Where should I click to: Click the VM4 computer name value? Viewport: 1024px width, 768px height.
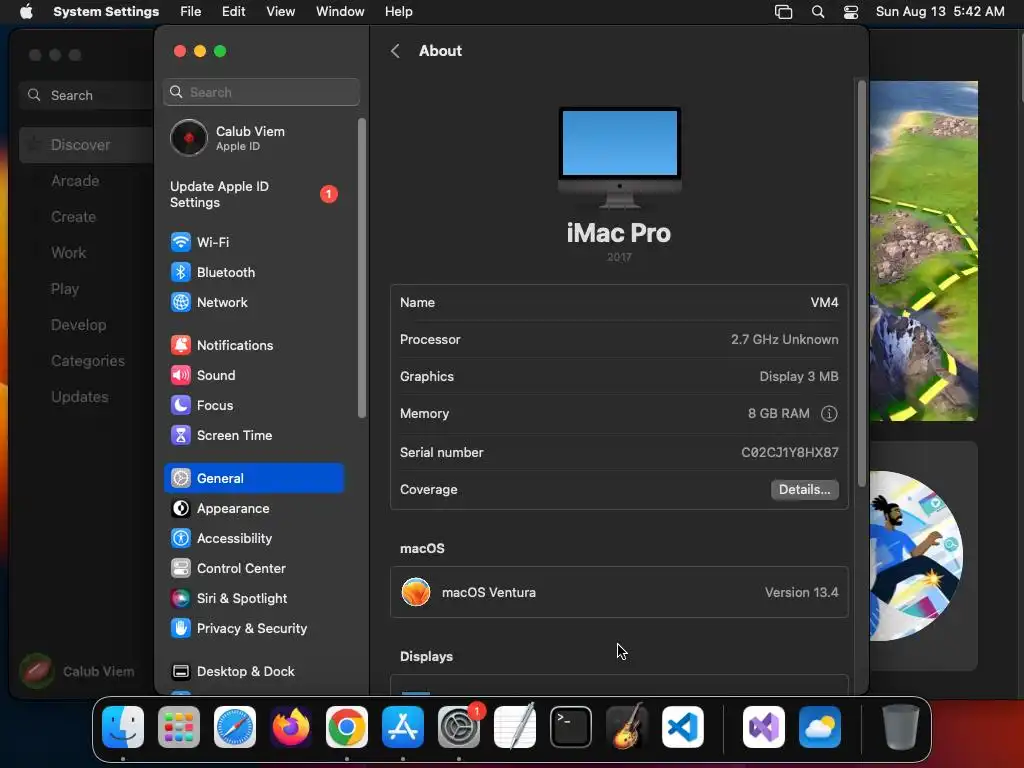tap(824, 302)
